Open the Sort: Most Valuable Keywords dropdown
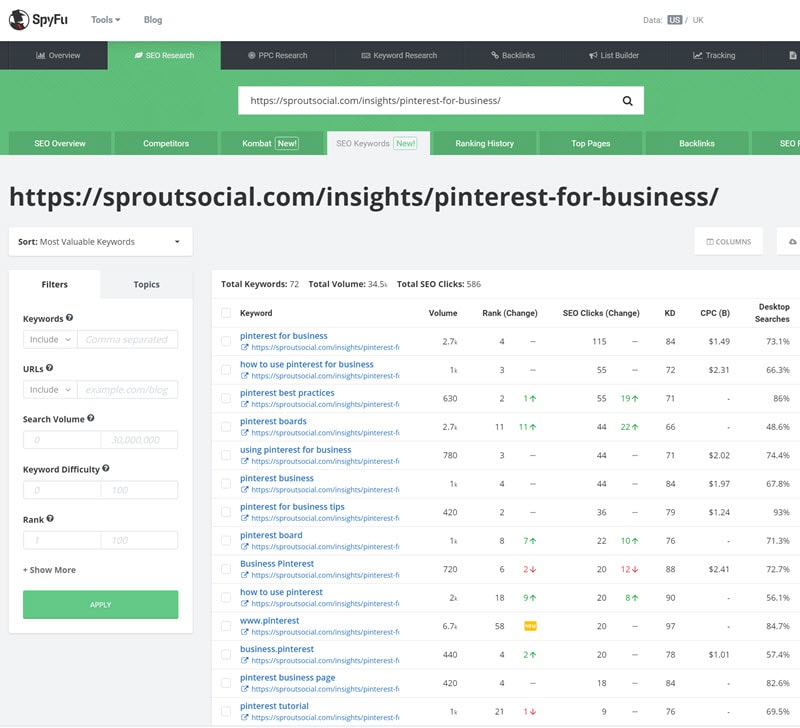 pos(101,242)
